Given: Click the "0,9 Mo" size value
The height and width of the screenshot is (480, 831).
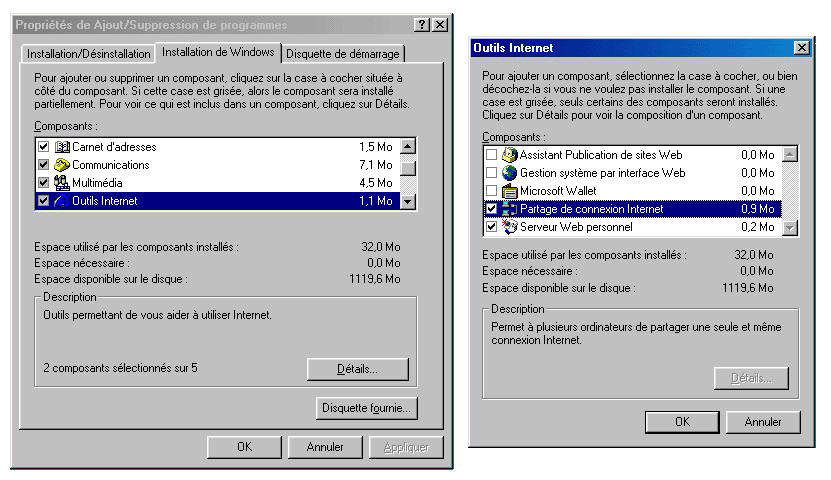Looking at the screenshot, I should (x=758, y=209).
